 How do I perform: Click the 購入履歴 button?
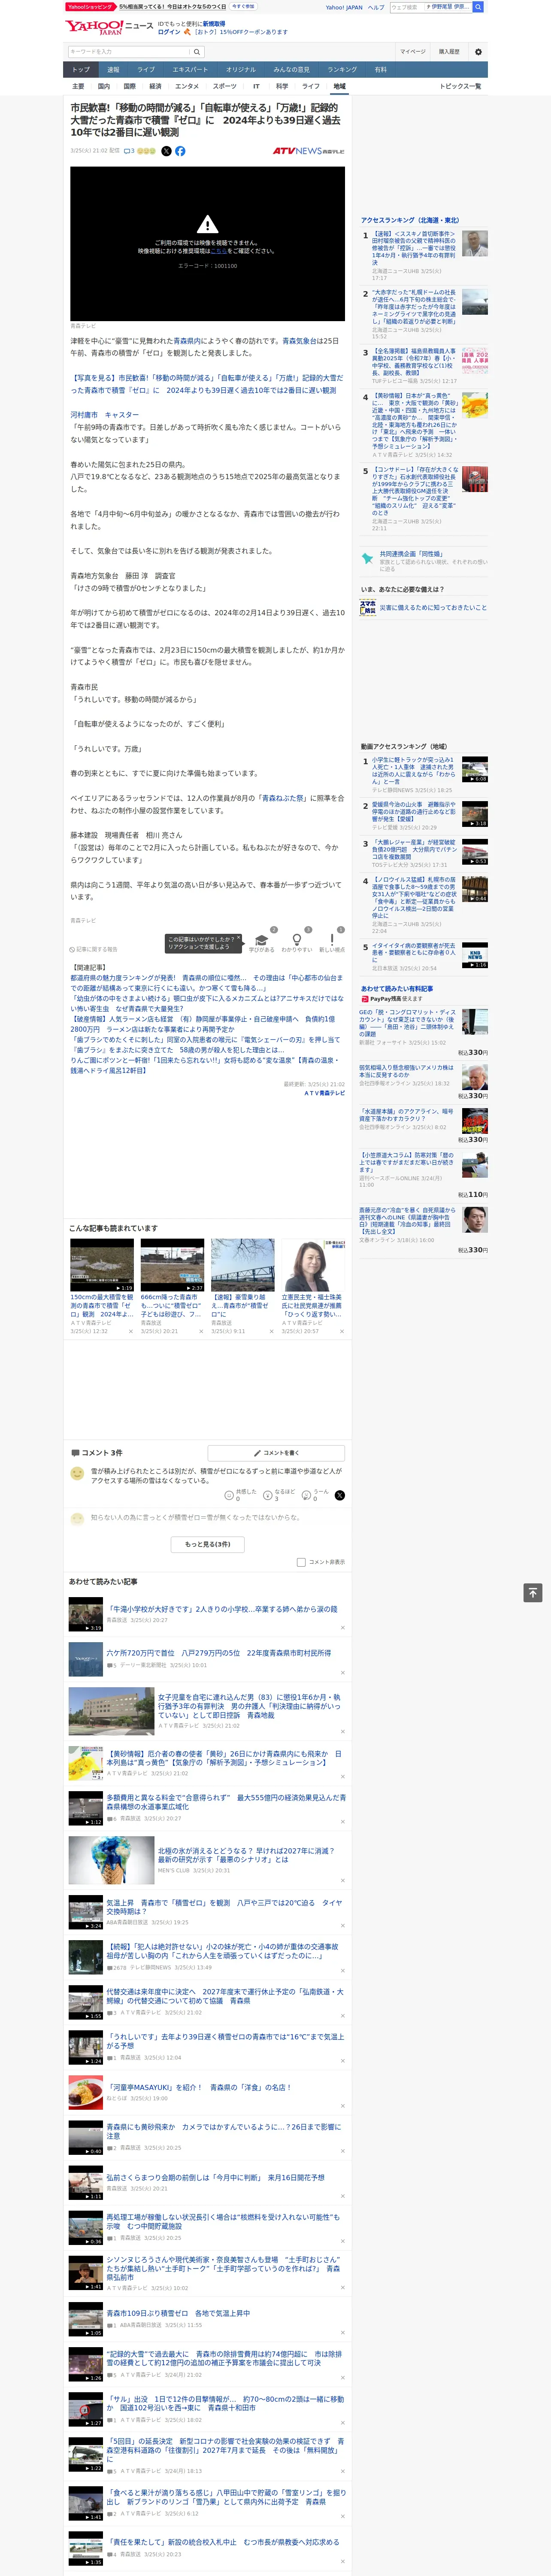tap(449, 52)
